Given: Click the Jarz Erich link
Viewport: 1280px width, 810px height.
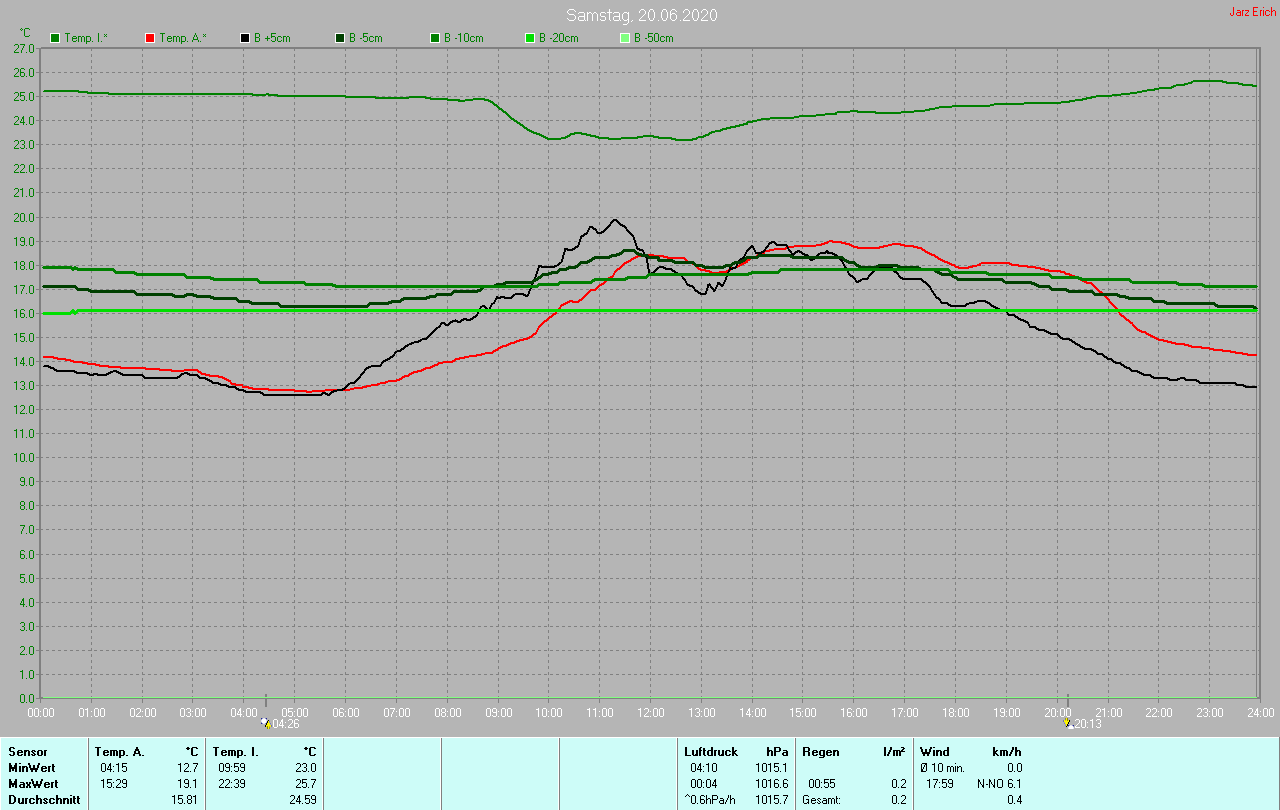Looking at the screenshot, I should point(1252,12).
